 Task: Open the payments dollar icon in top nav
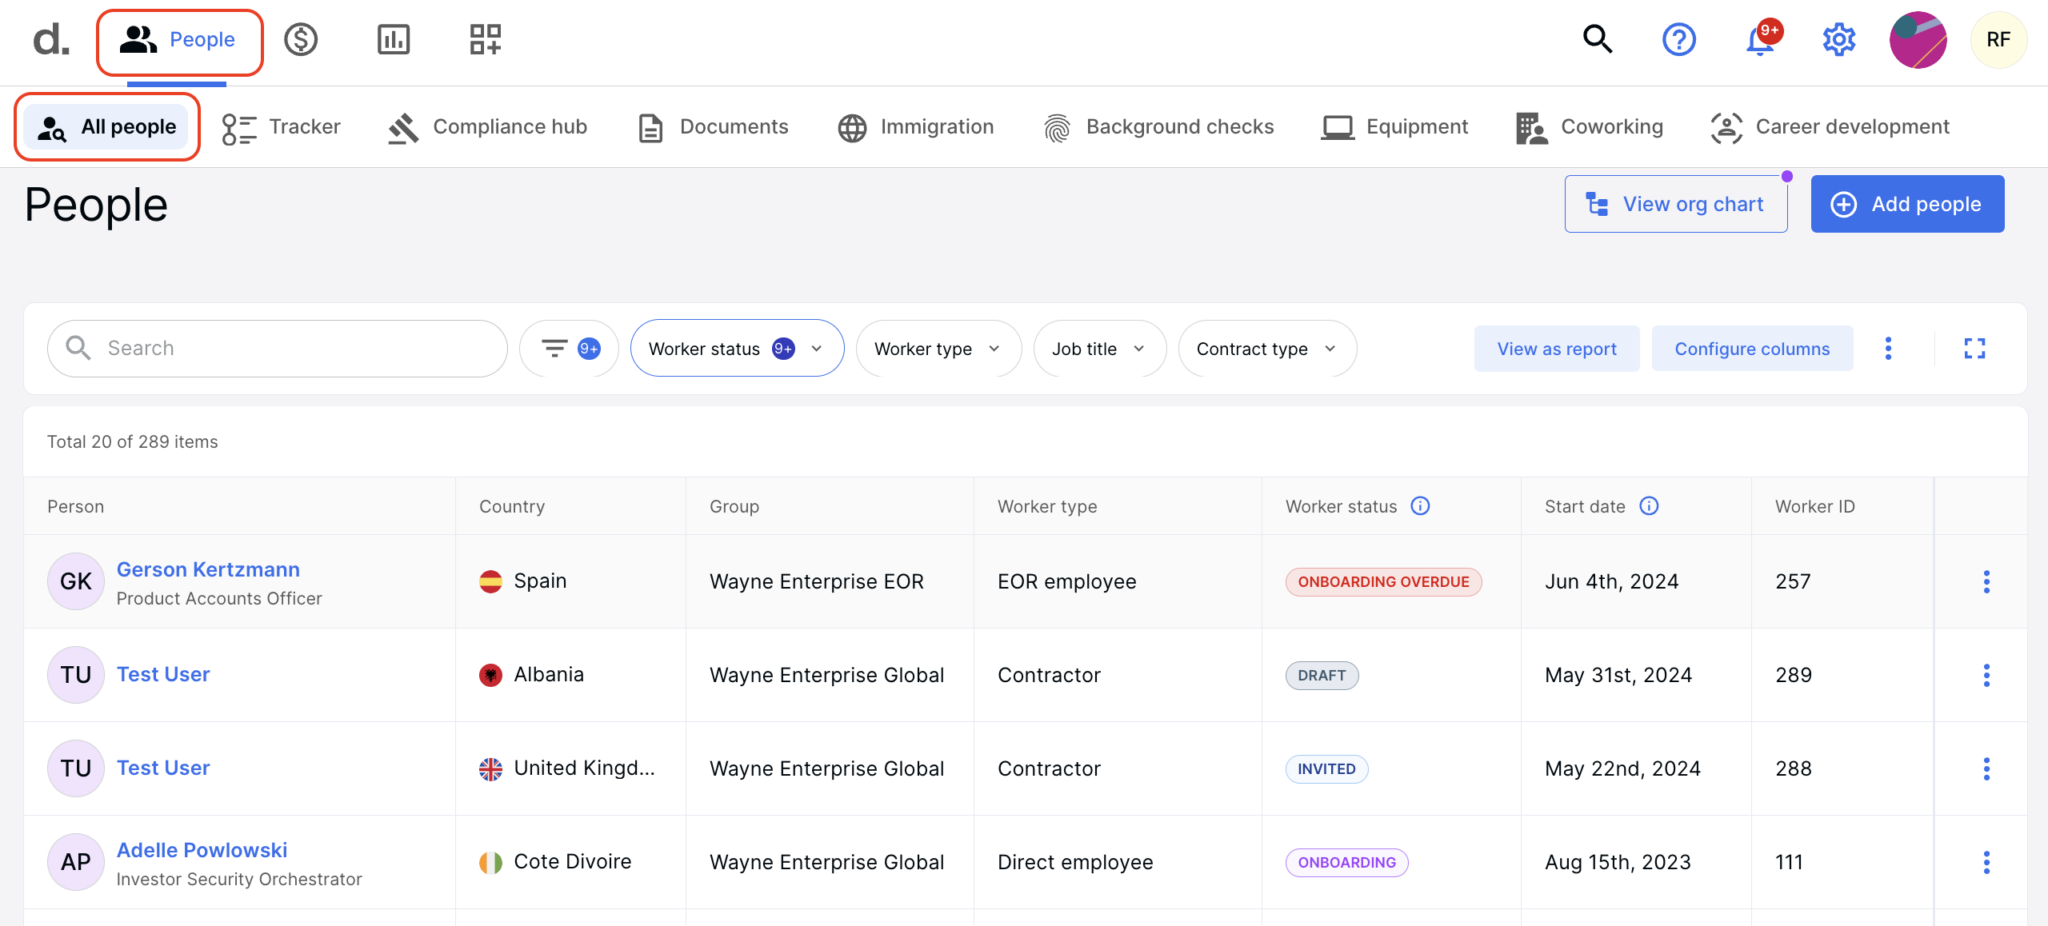[x=300, y=40]
